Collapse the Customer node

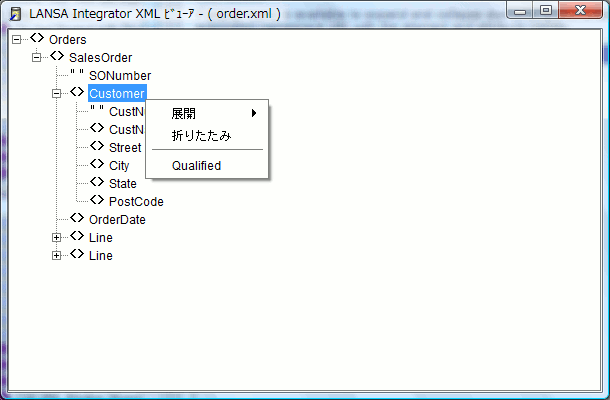tap(56, 93)
